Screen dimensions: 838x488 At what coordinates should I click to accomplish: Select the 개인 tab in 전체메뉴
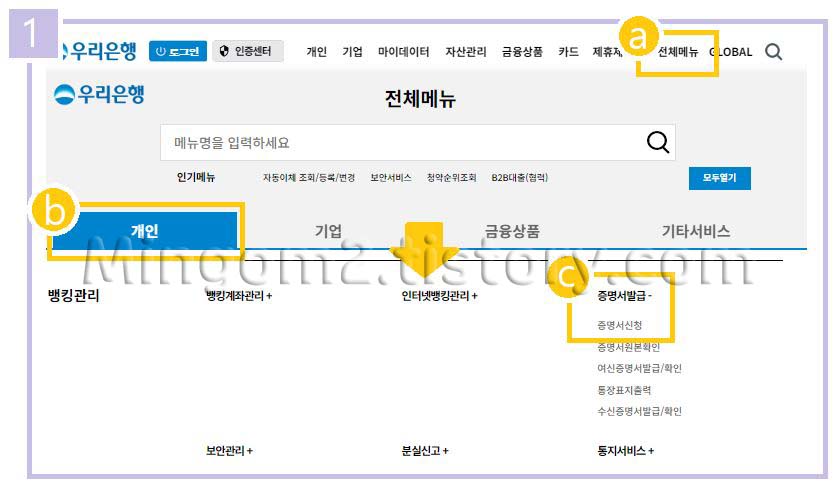145,231
